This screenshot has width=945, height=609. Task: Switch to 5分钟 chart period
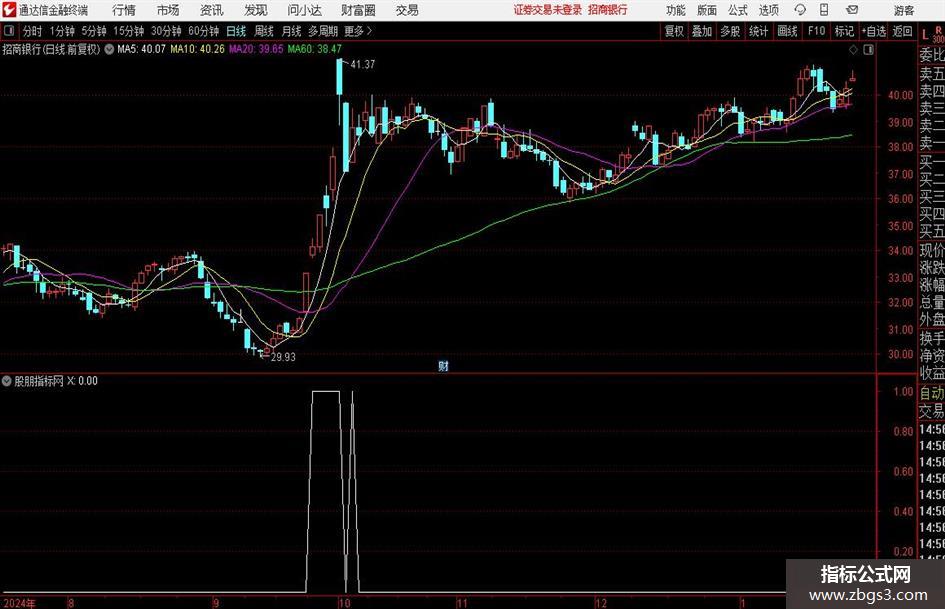(94, 31)
